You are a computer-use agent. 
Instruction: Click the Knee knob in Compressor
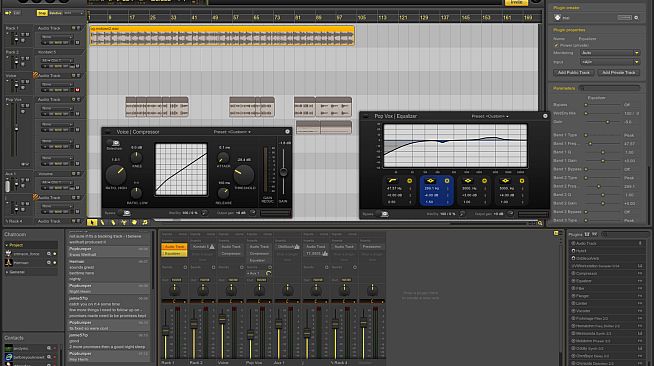pyautogui.click(x=136, y=158)
